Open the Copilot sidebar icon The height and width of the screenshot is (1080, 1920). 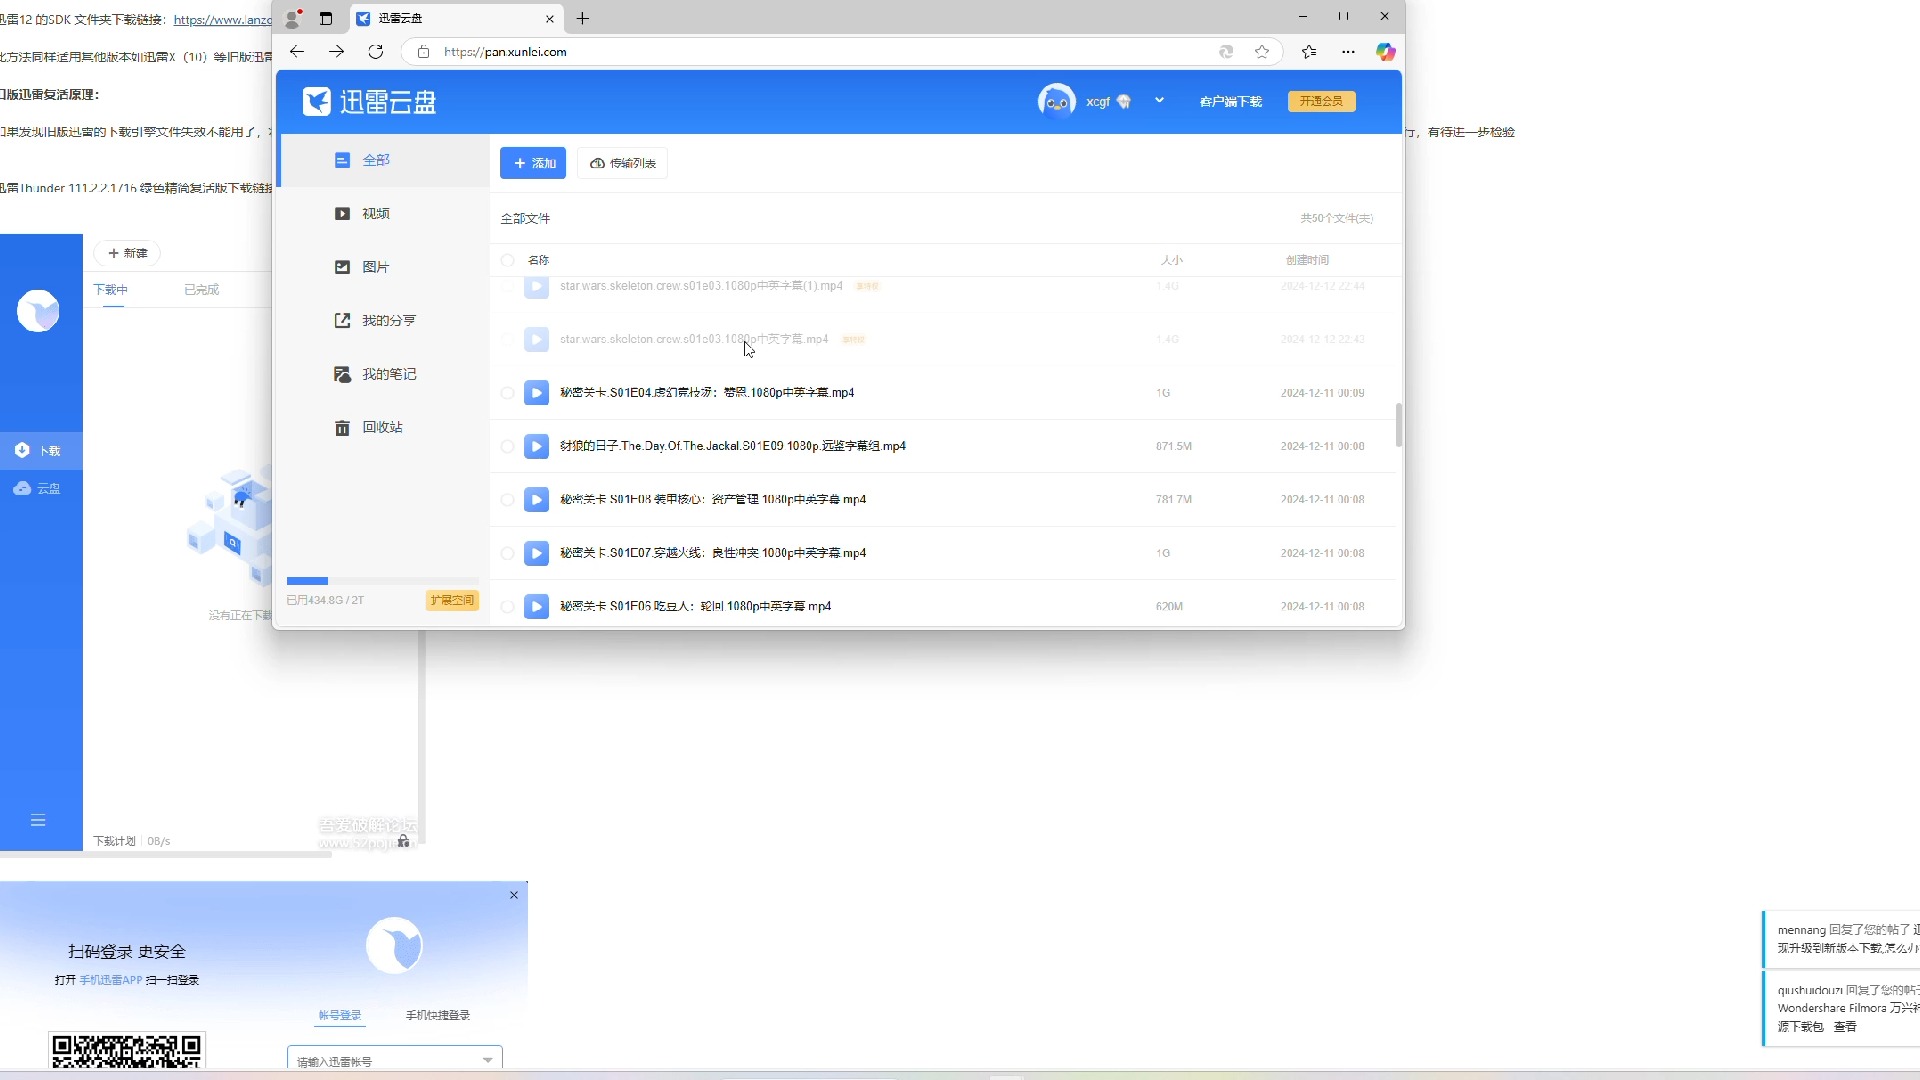pos(1385,52)
